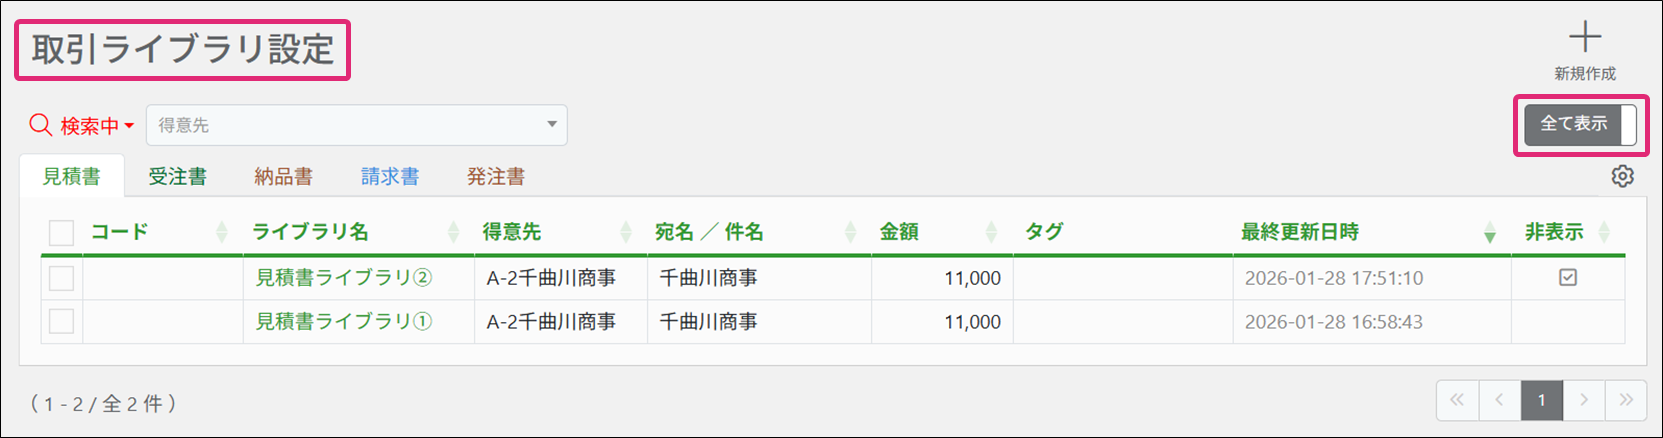Check the select-all header checkbox
The width and height of the screenshot is (1663, 438).
pyautogui.click(x=62, y=233)
